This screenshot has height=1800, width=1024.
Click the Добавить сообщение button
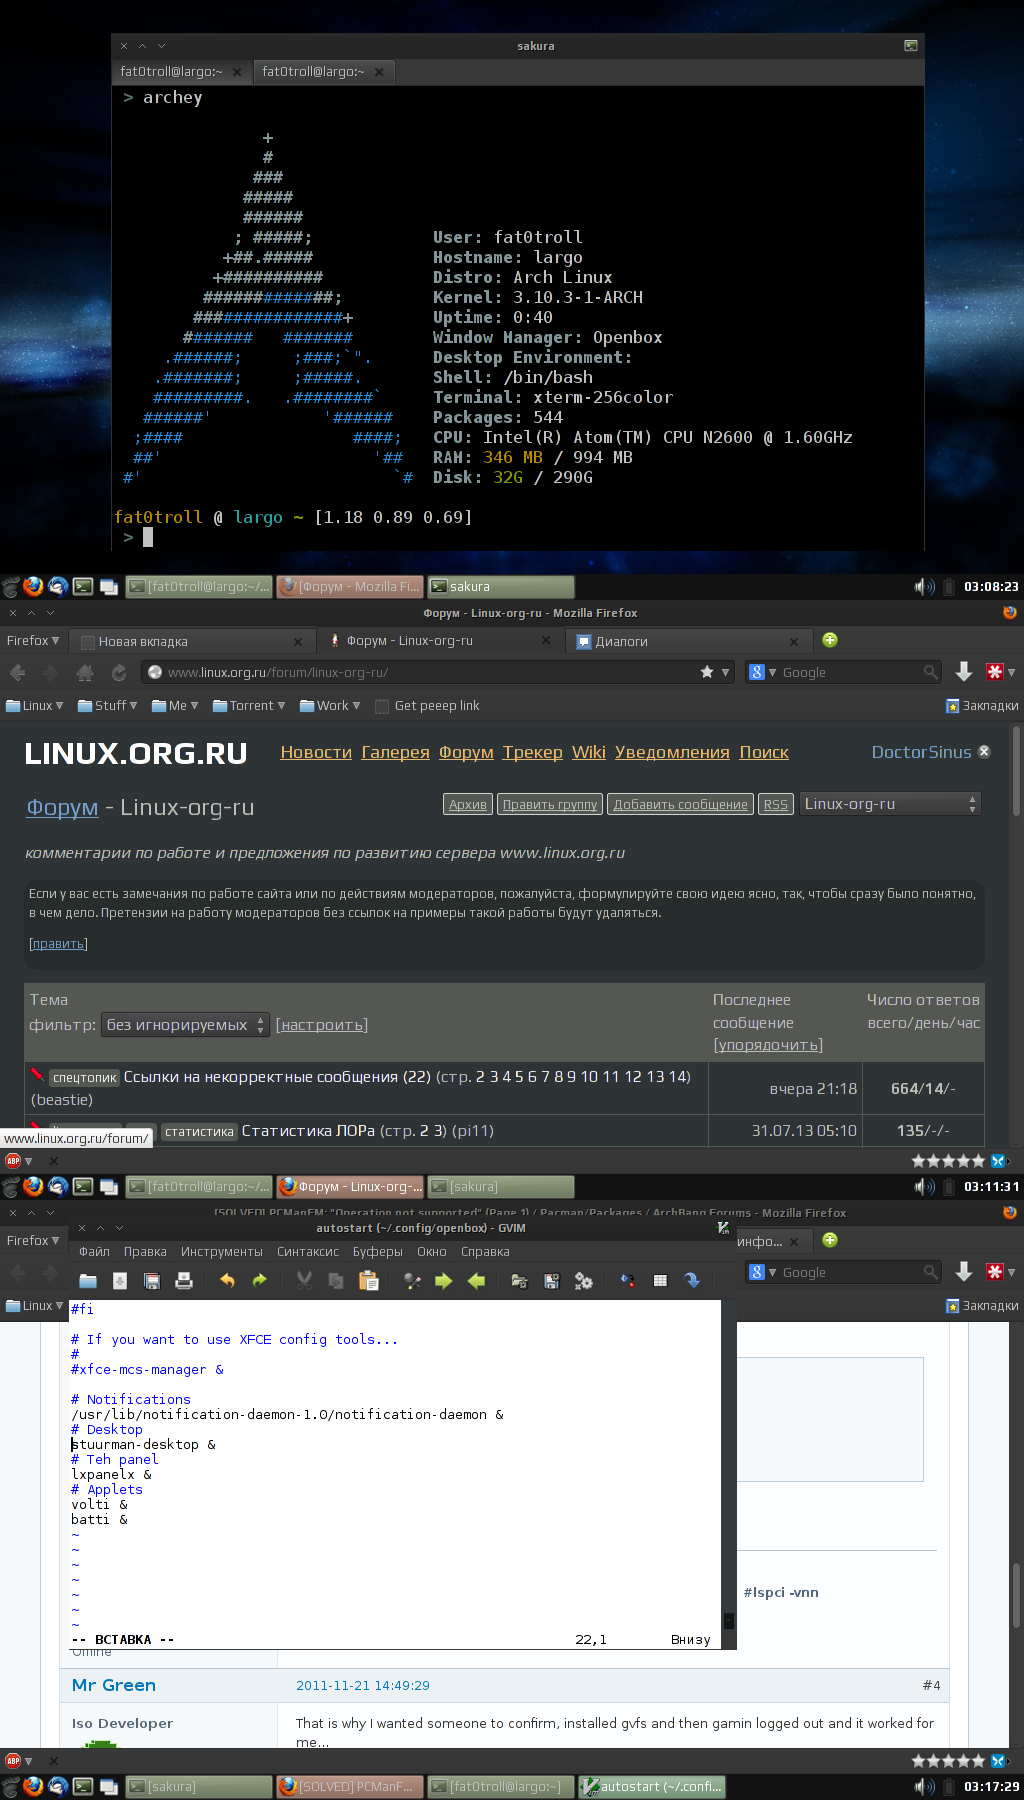point(680,804)
